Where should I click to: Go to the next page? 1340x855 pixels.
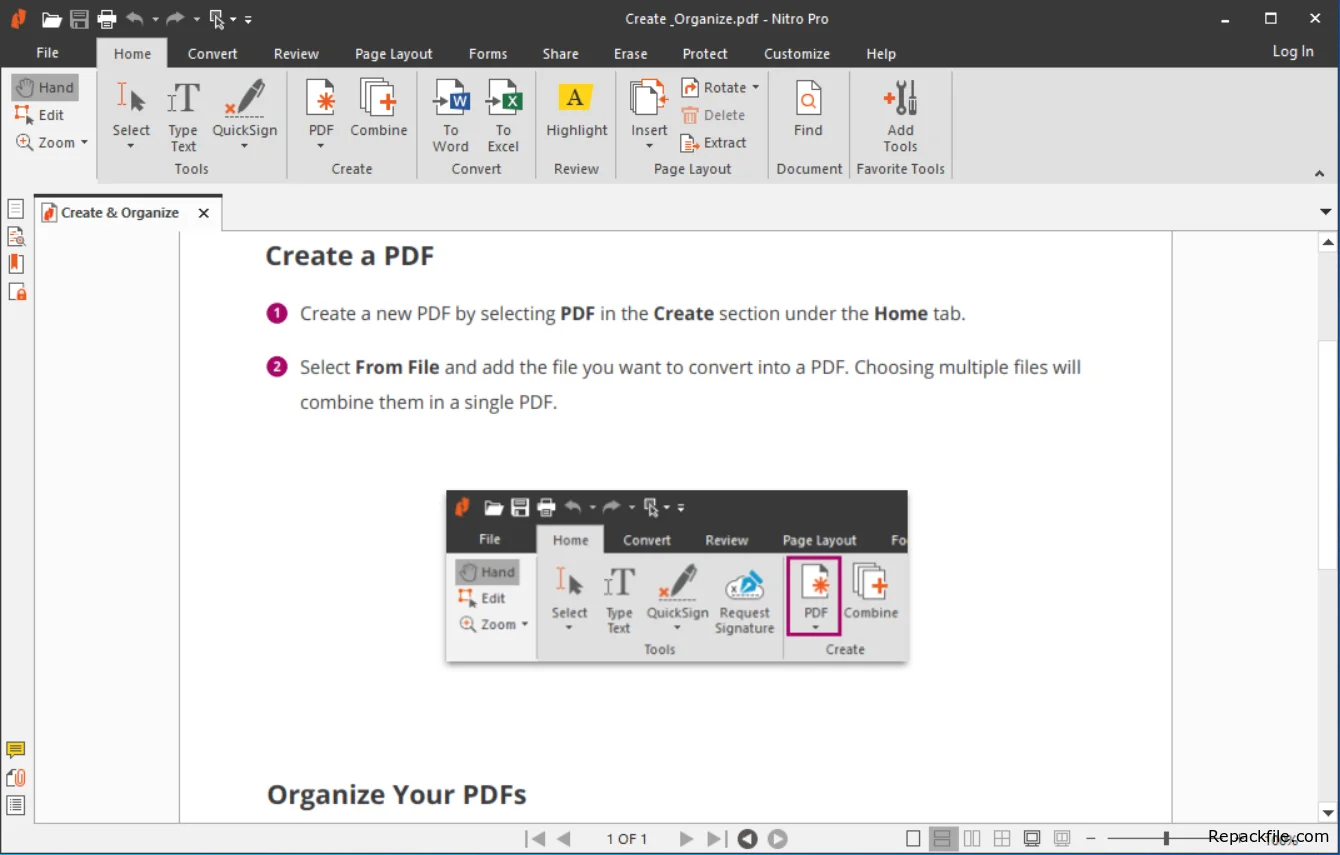[686, 839]
